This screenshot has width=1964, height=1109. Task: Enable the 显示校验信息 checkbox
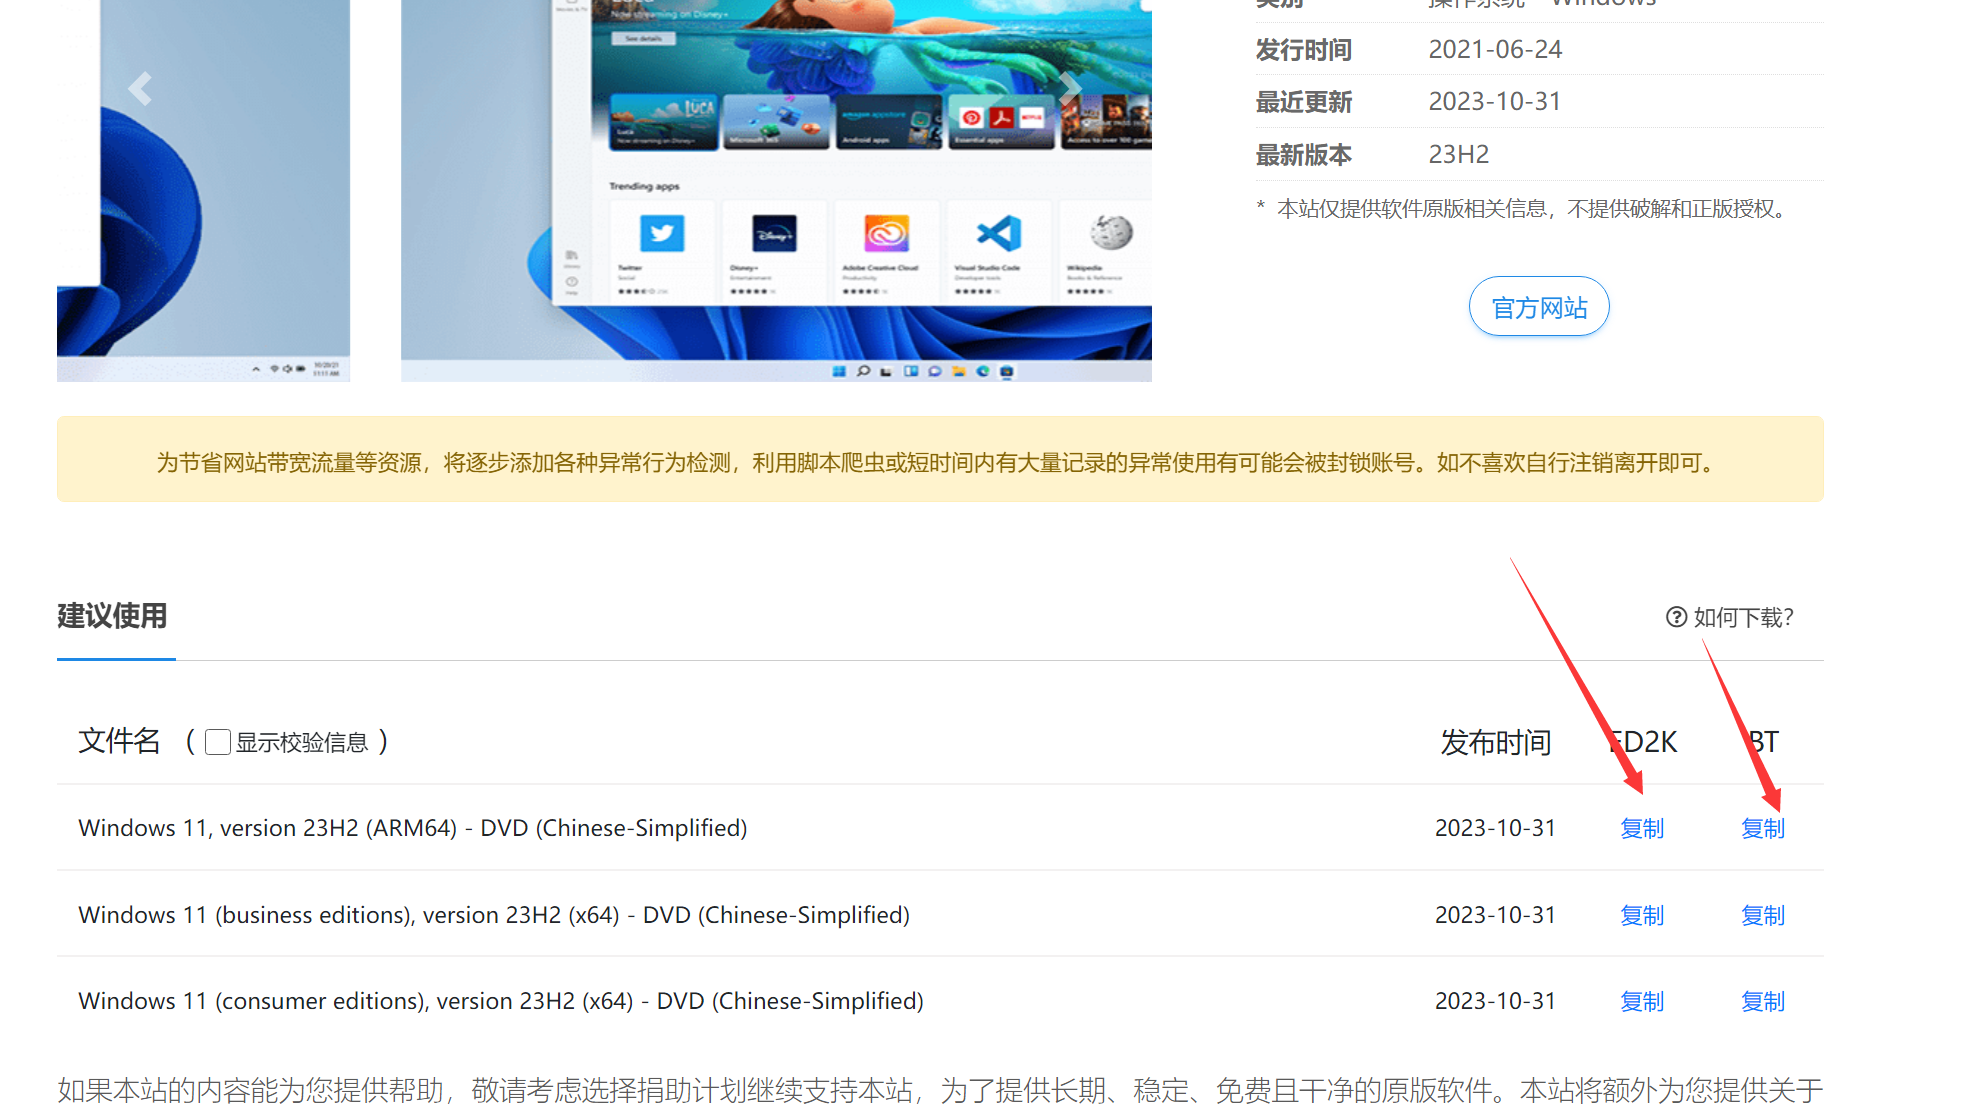coord(218,742)
